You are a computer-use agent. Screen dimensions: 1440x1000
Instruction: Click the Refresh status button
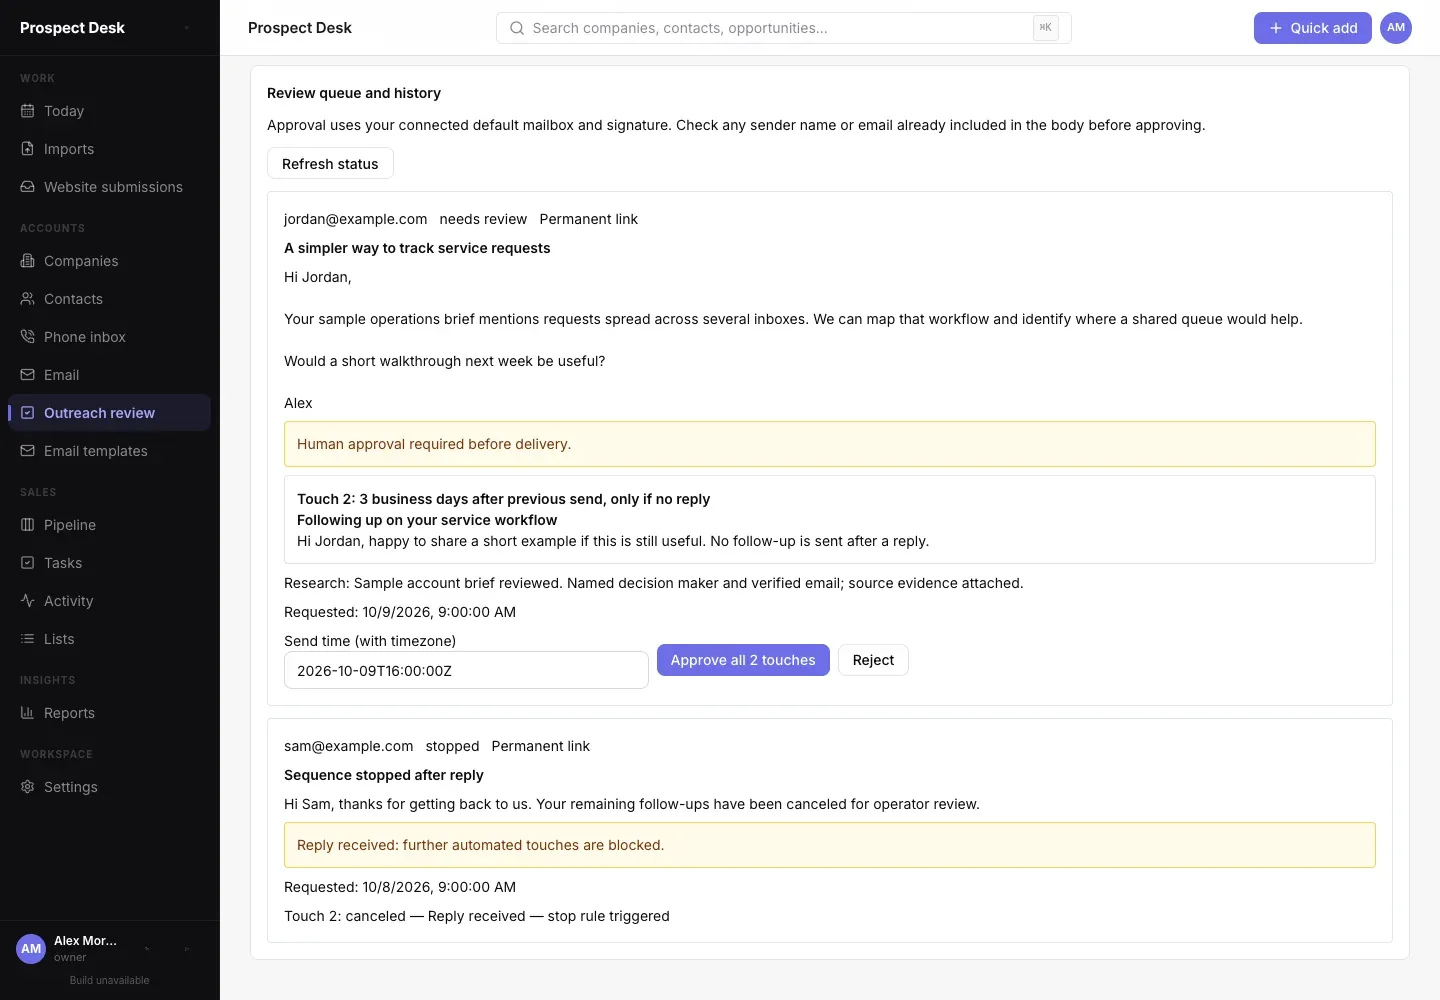[330, 164]
